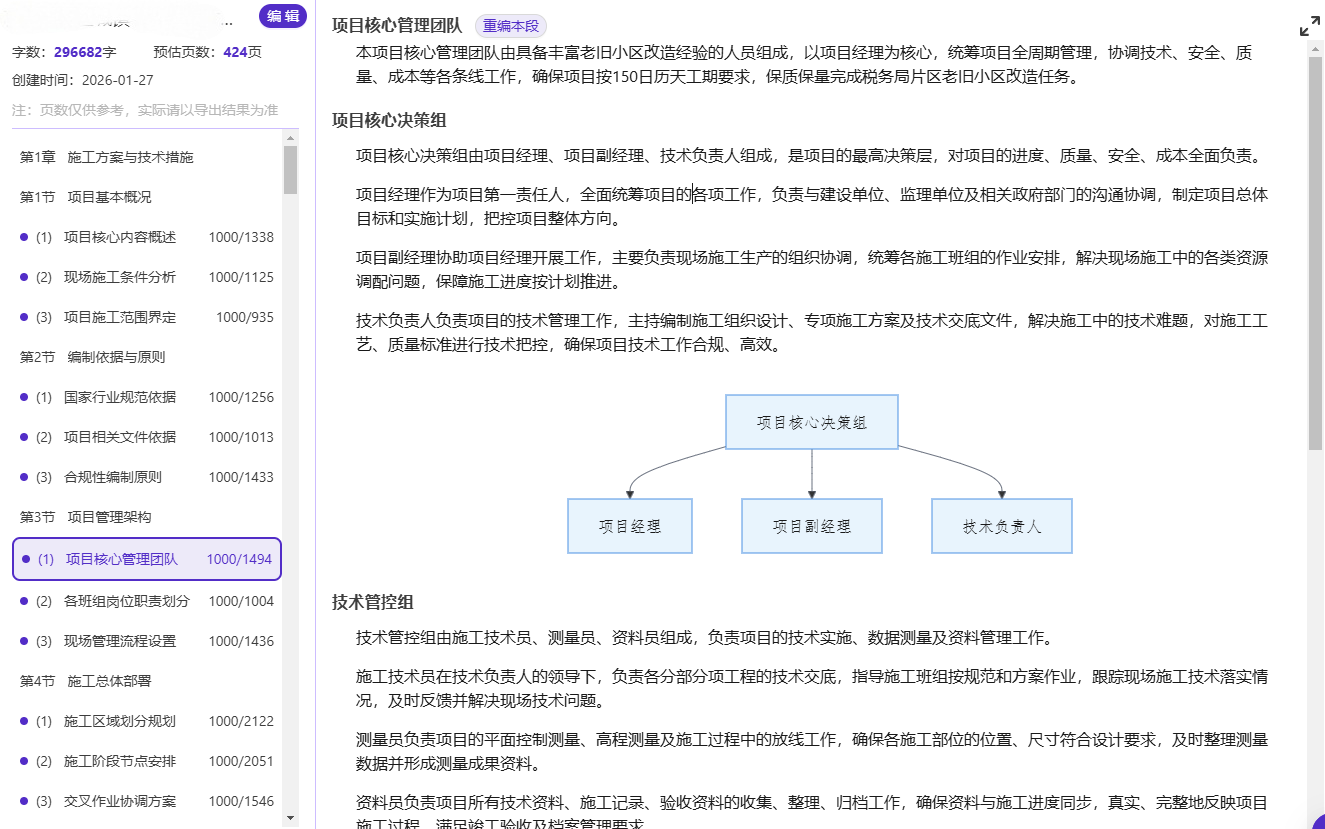The height and width of the screenshot is (829, 1325).
Task: Open (2) 项目相关文件依据 item
Action: (x=146, y=437)
